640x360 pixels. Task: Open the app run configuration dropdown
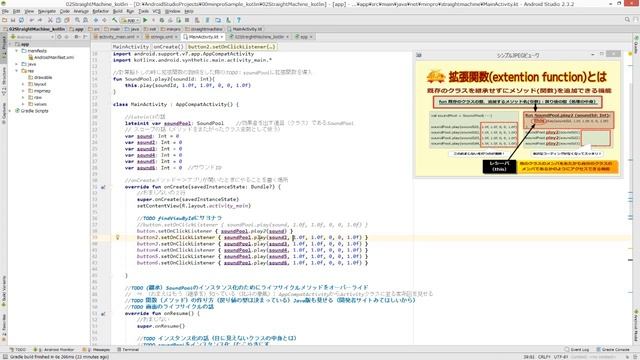tap(130, 20)
